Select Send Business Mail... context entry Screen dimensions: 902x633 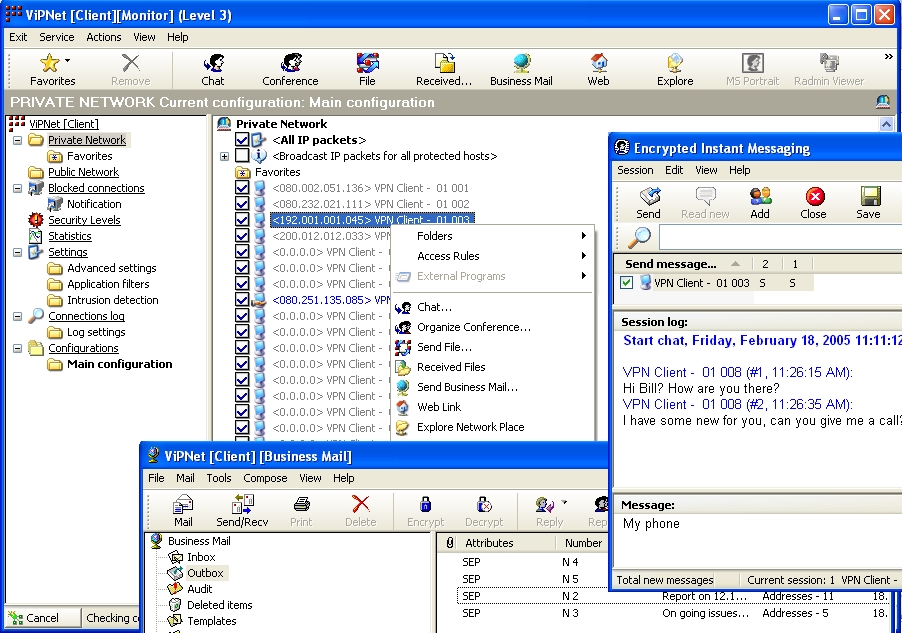(492, 387)
